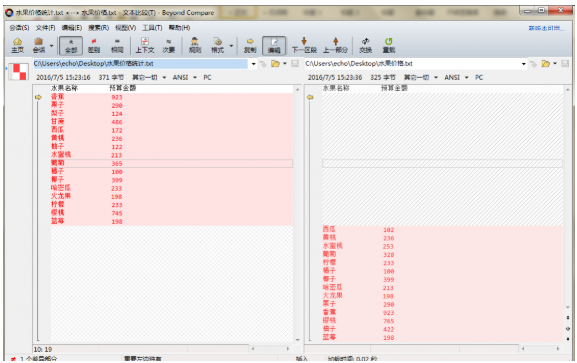Toggle 差别 (Show Differences) display filter
This screenshot has height=363, width=577.
pyautogui.click(x=94, y=45)
